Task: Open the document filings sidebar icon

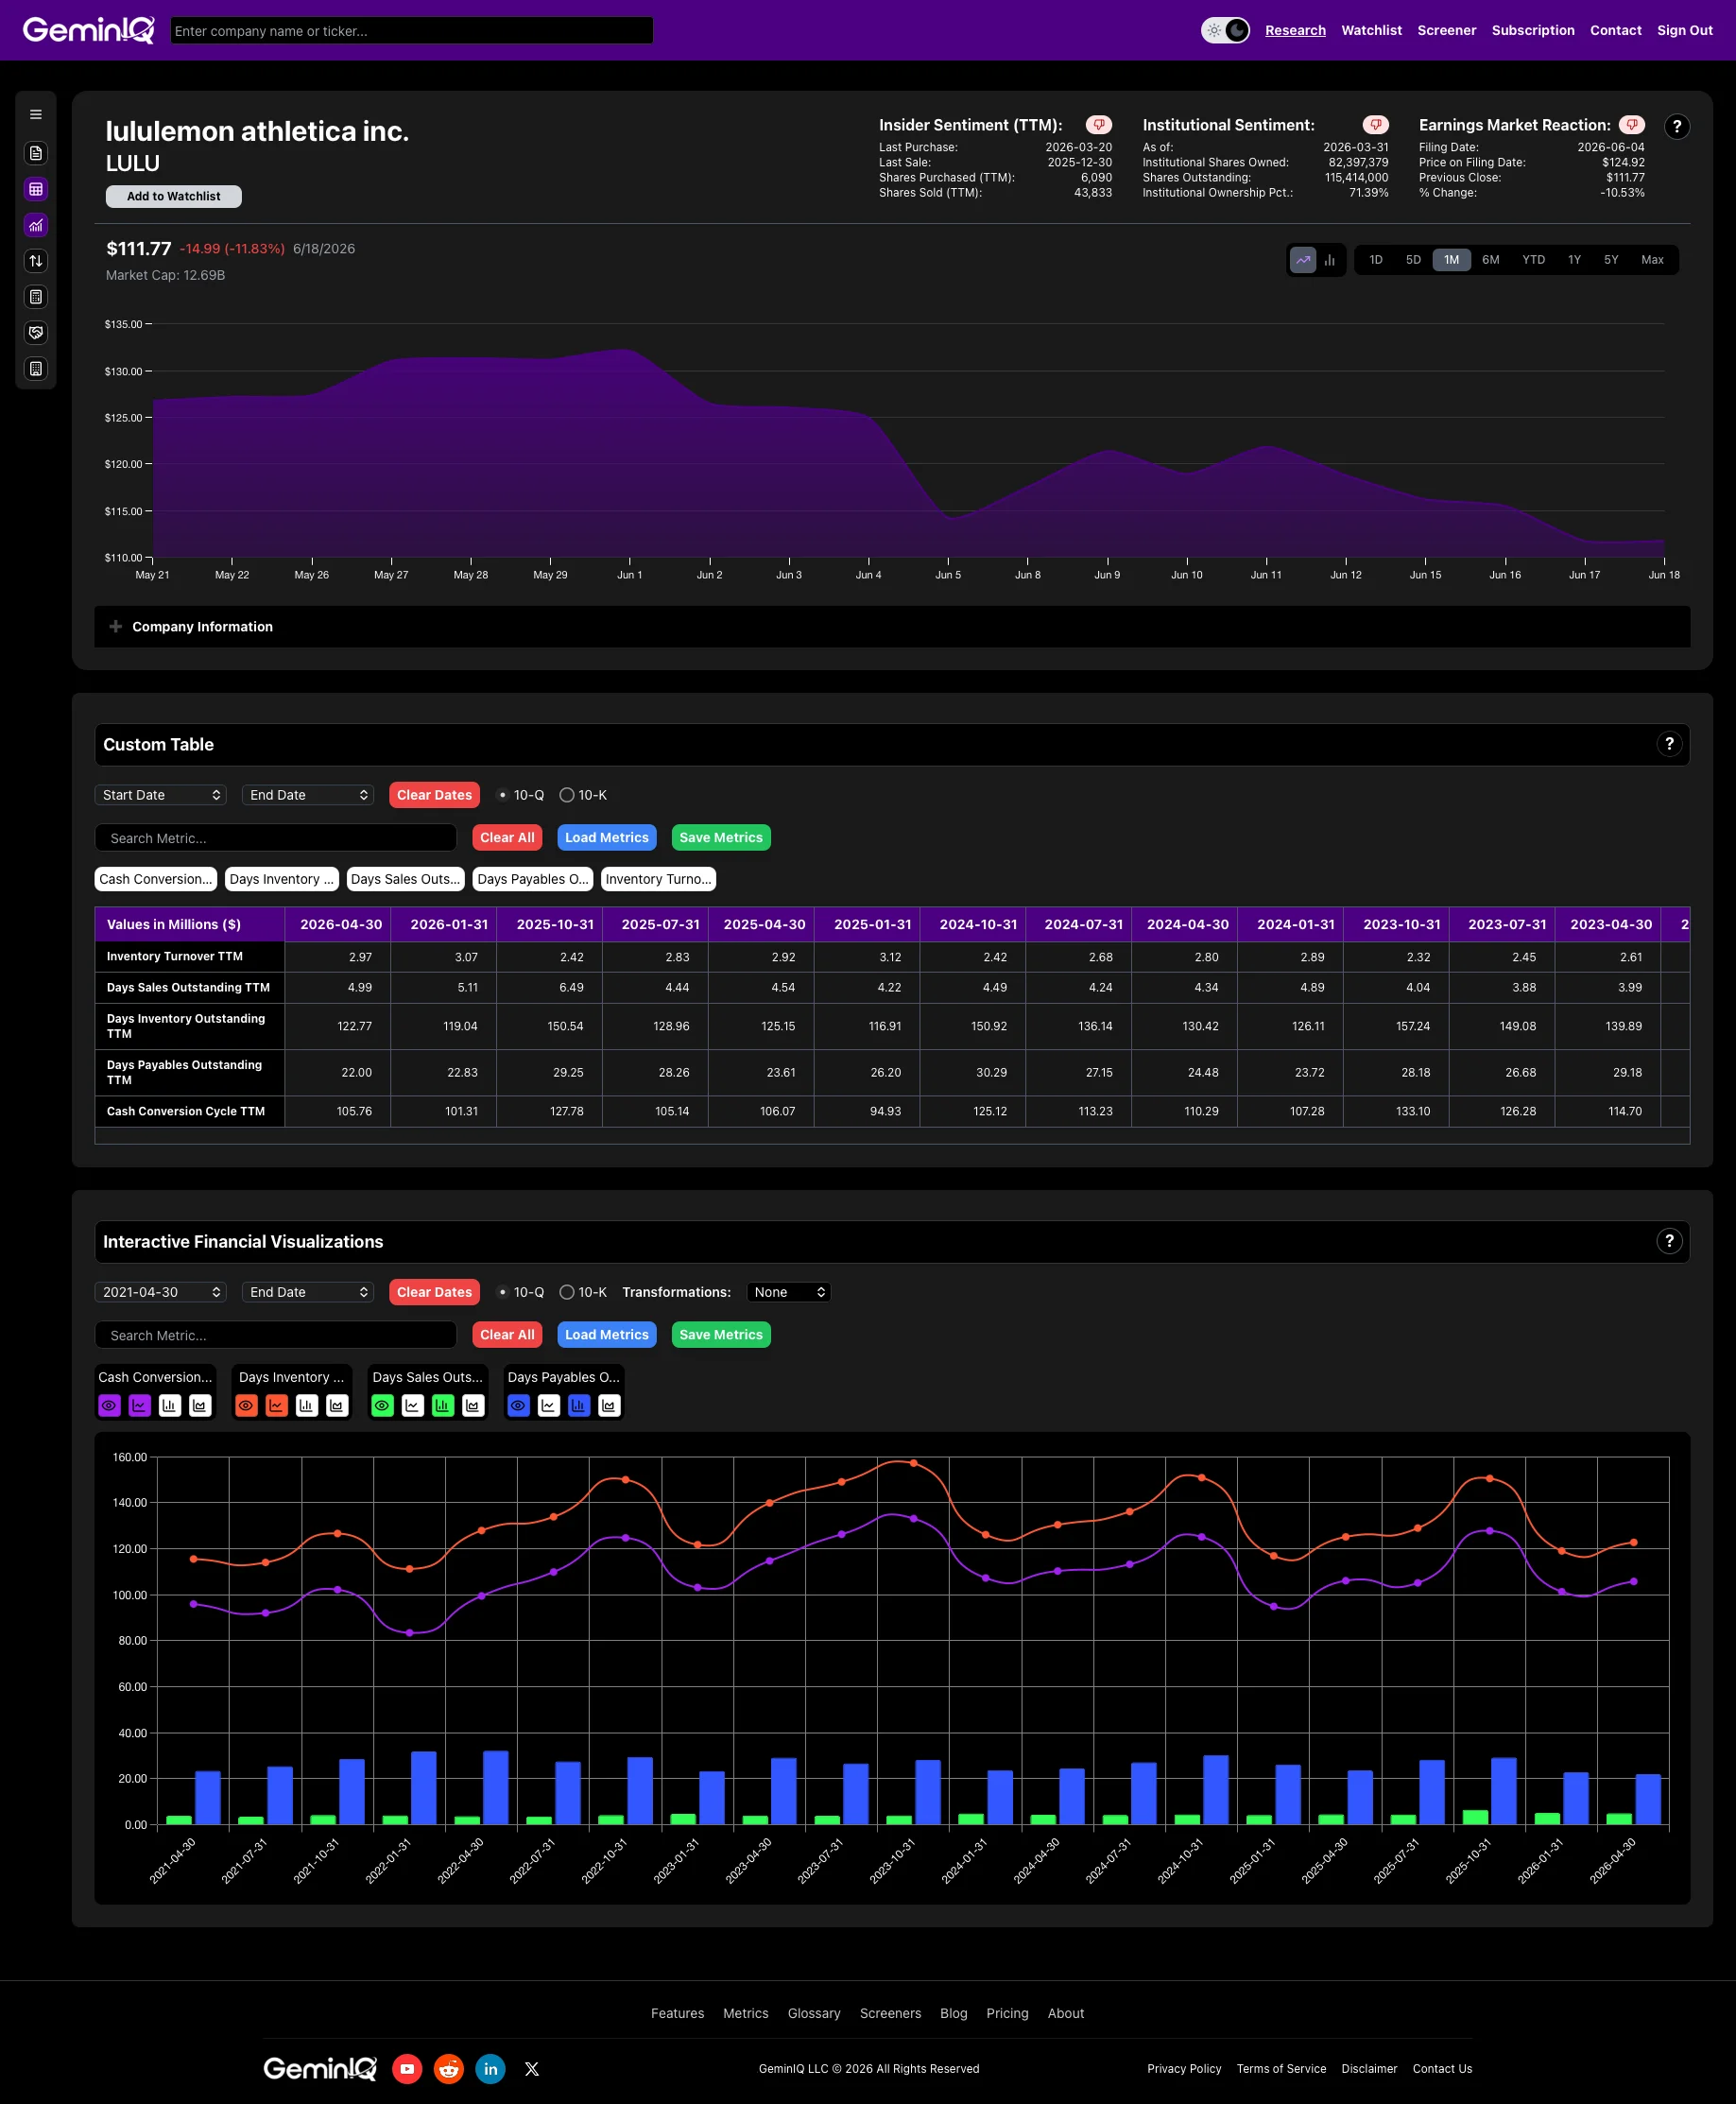Action: point(36,153)
